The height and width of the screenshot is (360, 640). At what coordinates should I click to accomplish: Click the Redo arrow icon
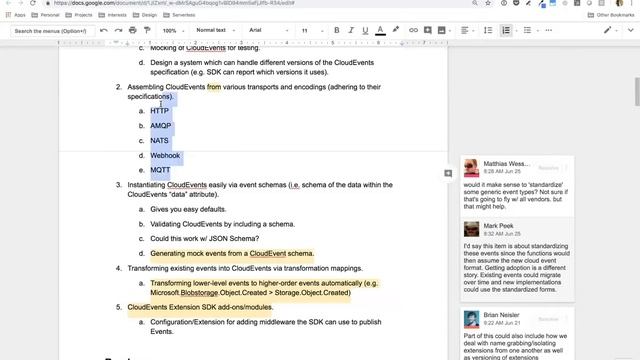(x=118, y=30)
